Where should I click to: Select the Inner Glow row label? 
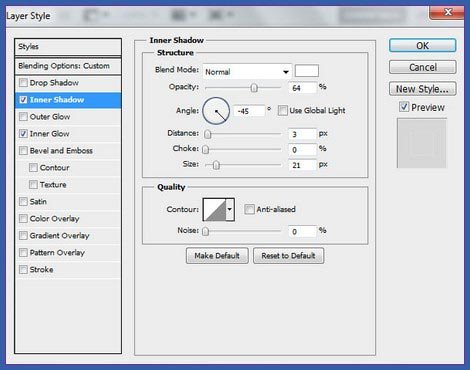pyautogui.click(x=50, y=134)
